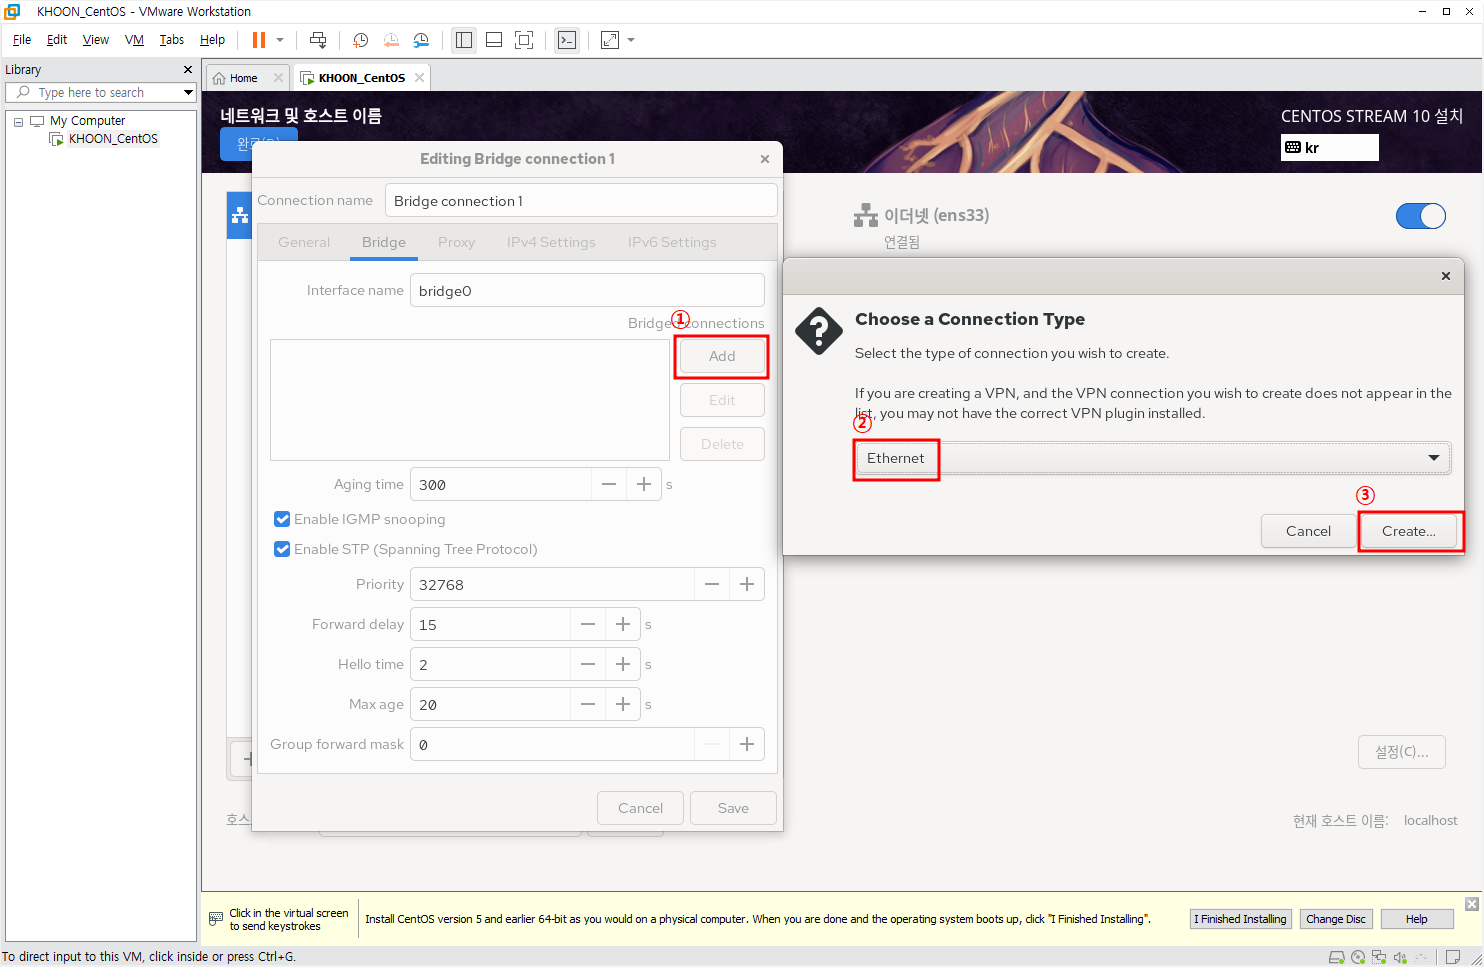Image resolution: width=1484 pixels, height=967 pixels.
Task: Decrease Max age with the minus button
Action: (x=588, y=704)
